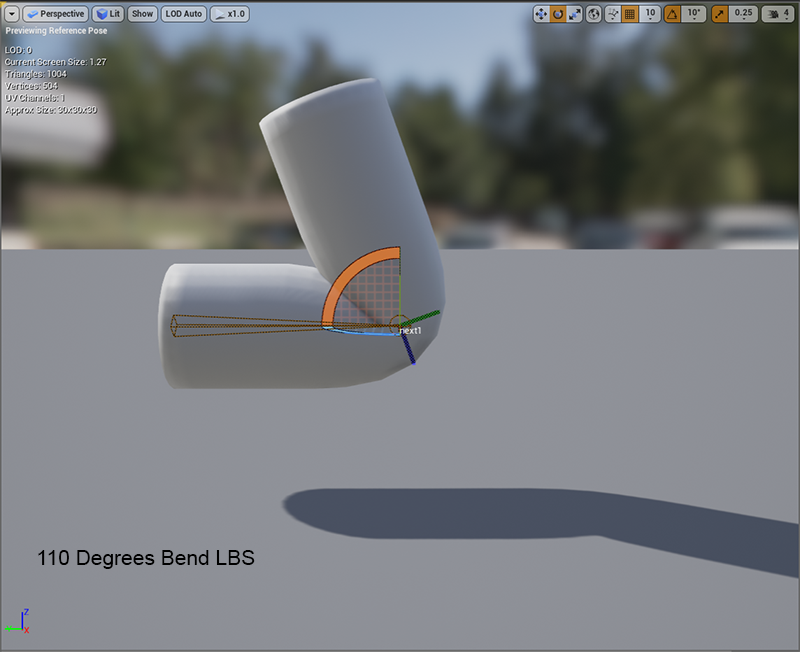Select the Scale transform tool

[x=574, y=14]
